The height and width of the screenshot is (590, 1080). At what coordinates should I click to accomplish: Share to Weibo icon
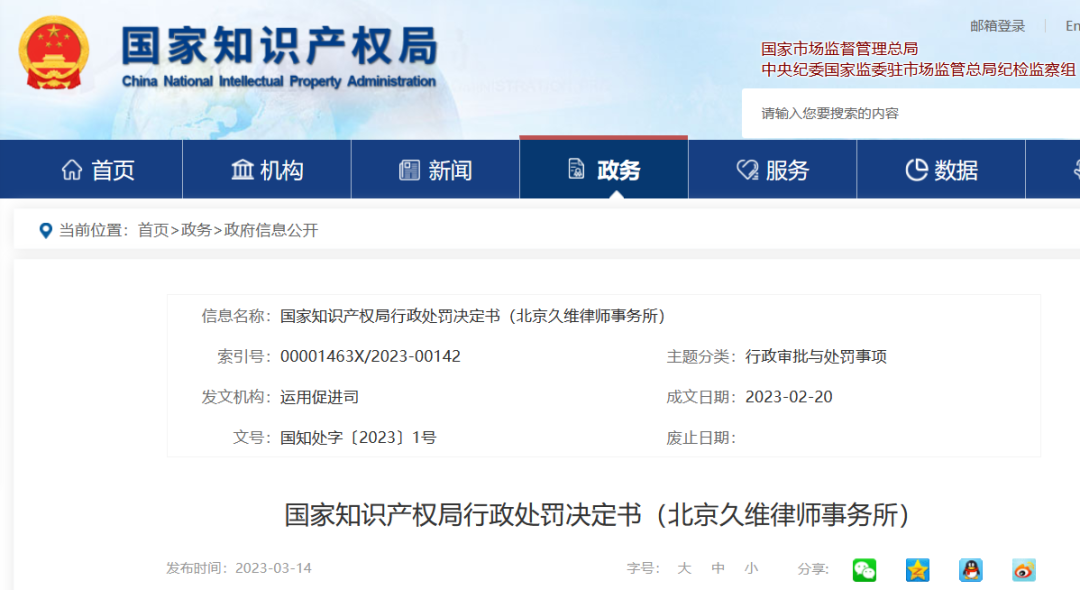(1024, 570)
